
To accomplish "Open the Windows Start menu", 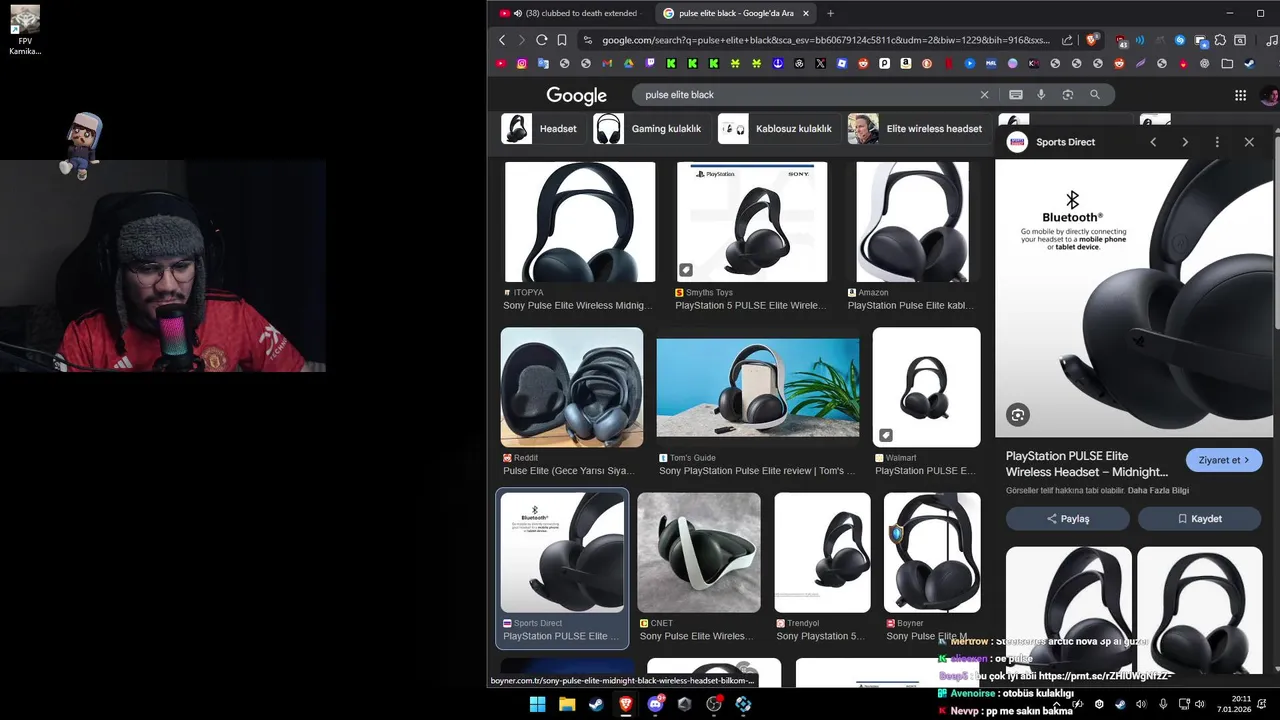I will [x=537, y=704].
